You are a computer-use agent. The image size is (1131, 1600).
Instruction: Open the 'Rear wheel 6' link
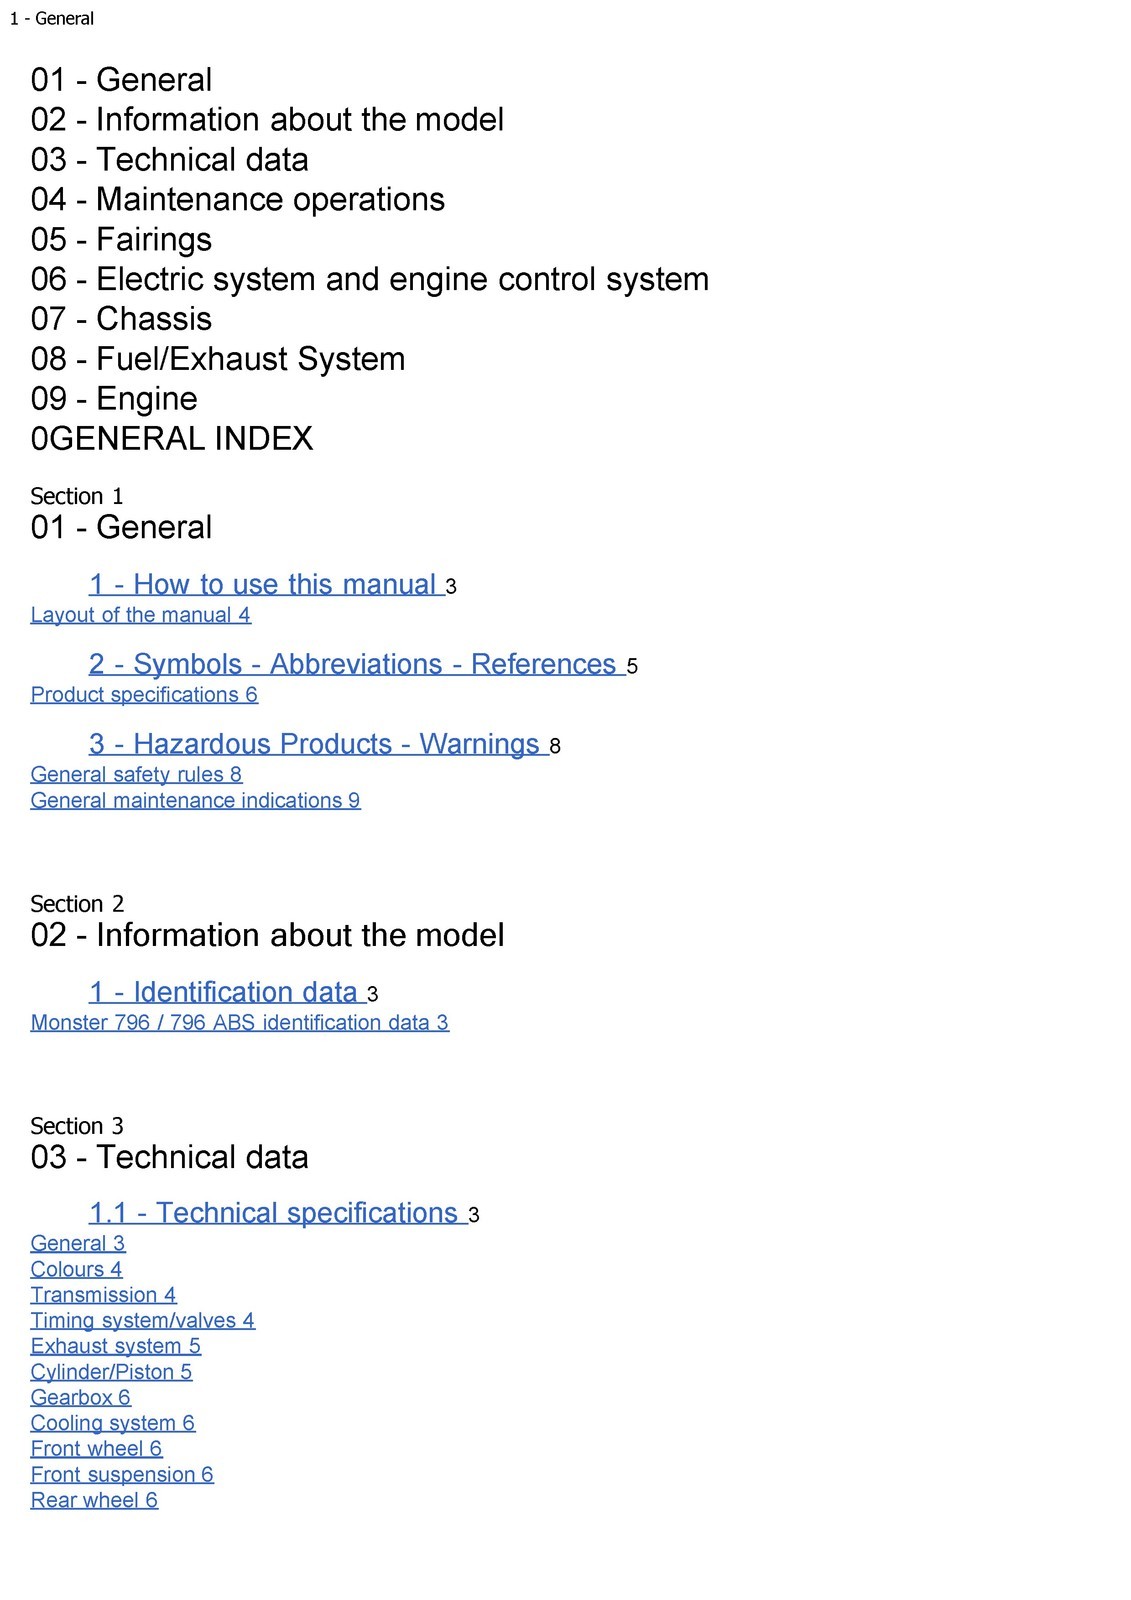(95, 1500)
